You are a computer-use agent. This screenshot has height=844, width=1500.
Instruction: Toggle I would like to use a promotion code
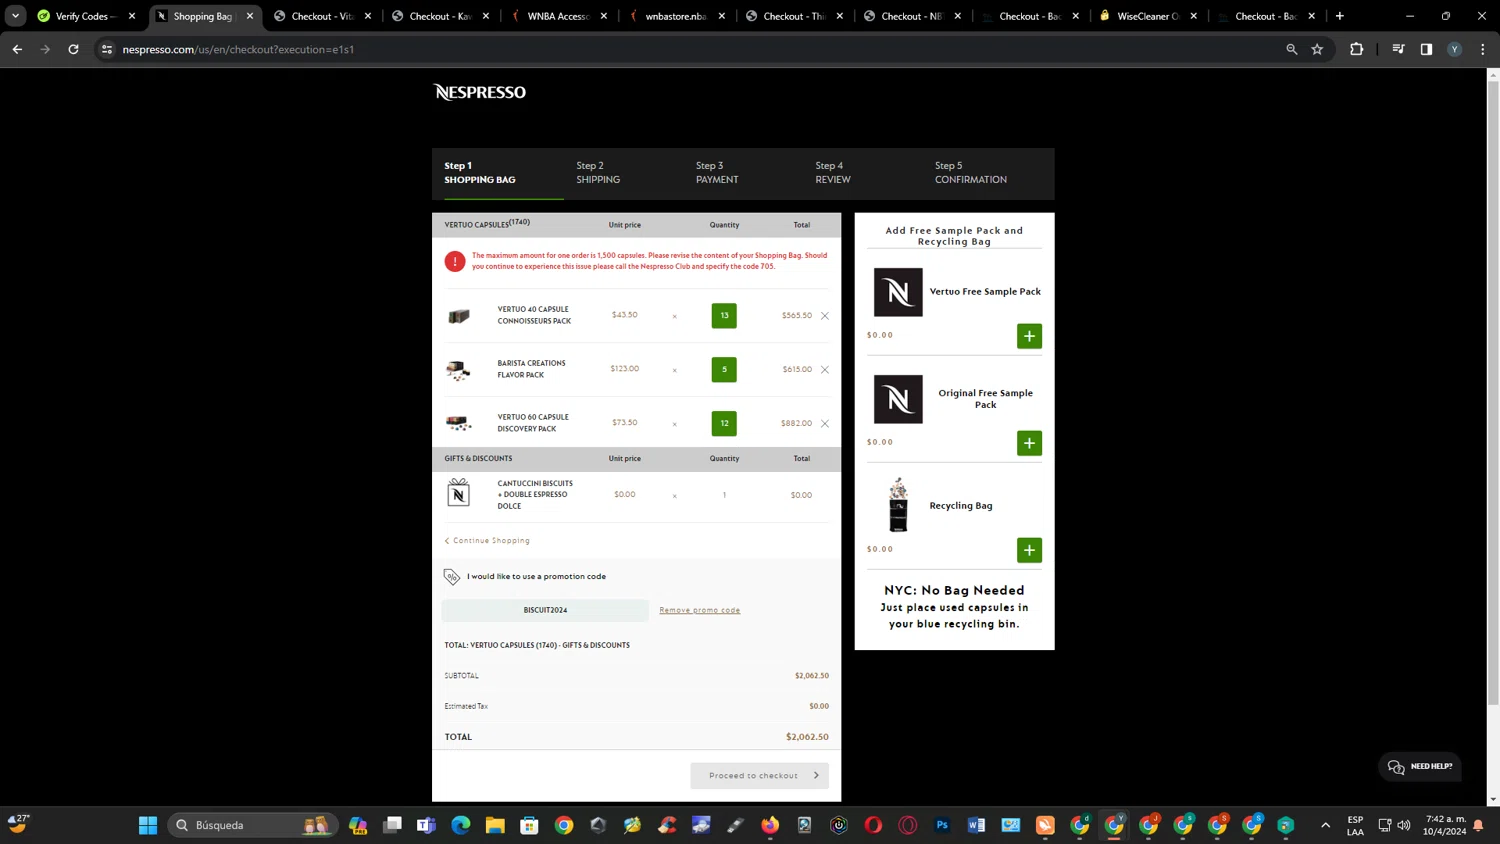pyautogui.click(x=526, y=577)
